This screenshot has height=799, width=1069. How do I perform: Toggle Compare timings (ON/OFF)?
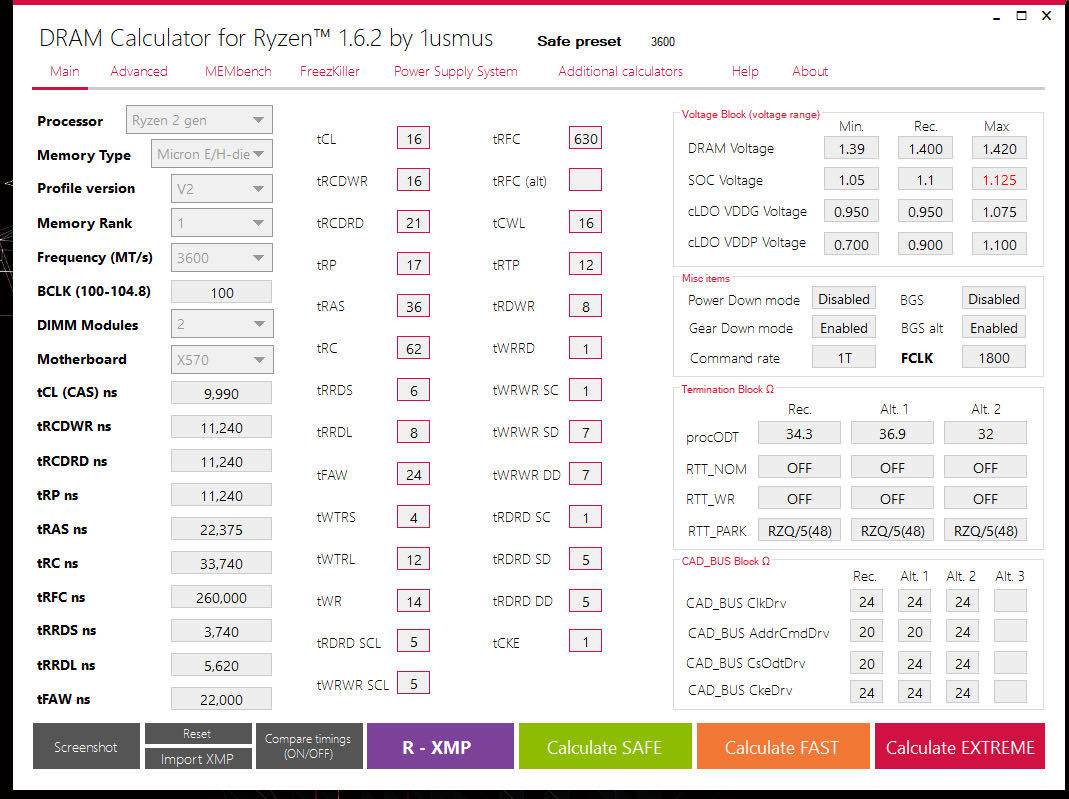[309, 747]
